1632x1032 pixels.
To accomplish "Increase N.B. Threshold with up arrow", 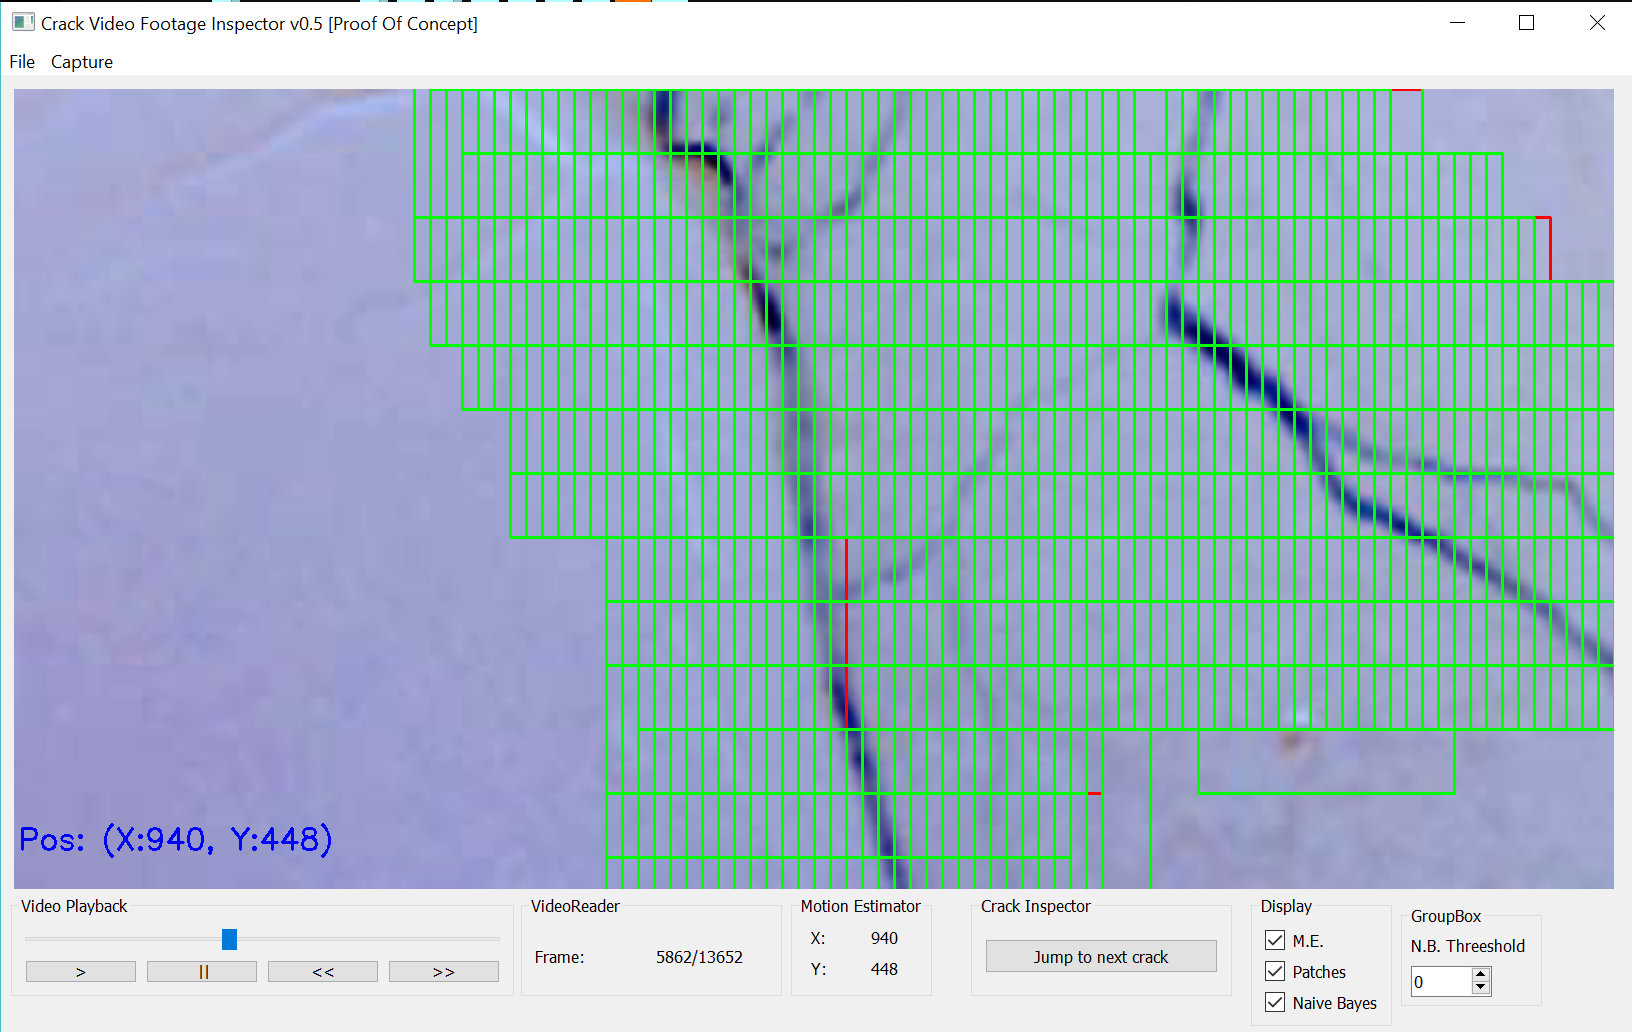I will click(x=1481, y=975).
